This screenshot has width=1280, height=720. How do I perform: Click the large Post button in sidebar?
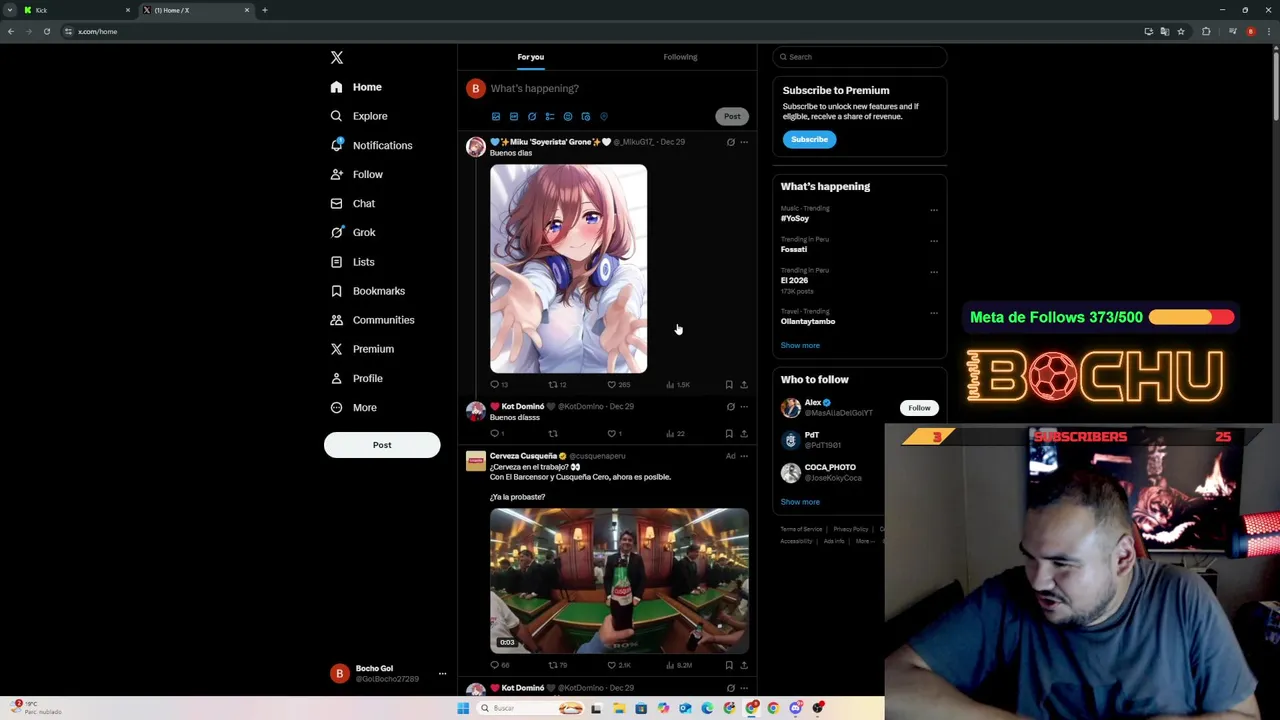pos(382,445)
